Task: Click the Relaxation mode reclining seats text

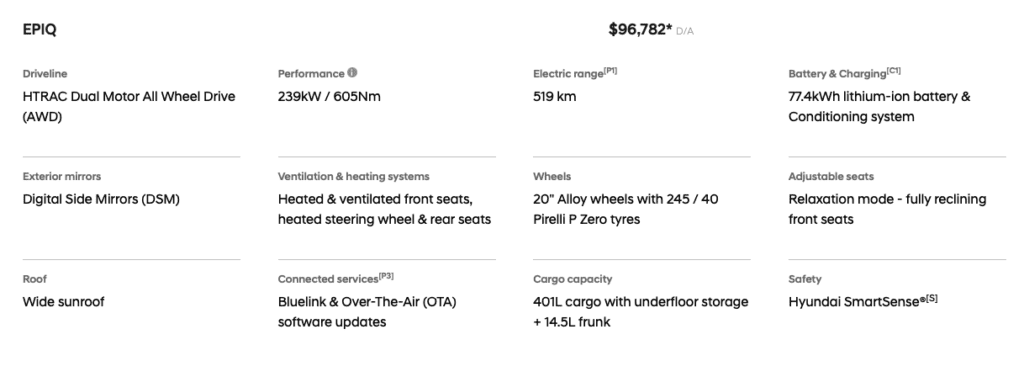Action: [x=887, y=209]
